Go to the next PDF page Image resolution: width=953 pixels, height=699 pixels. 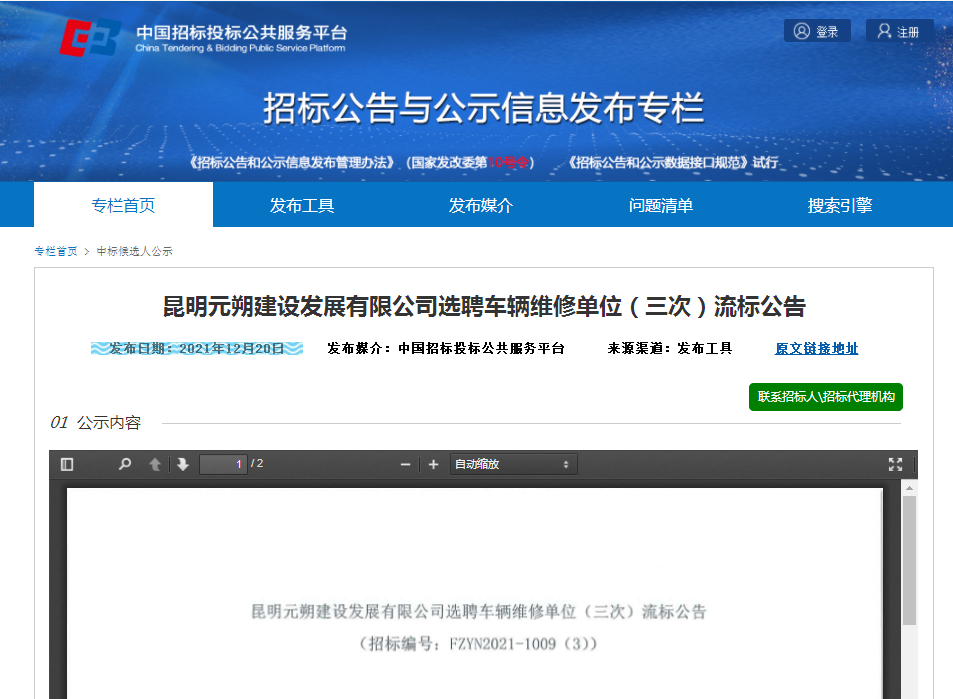pyautogui.click(x=180, y=463)
